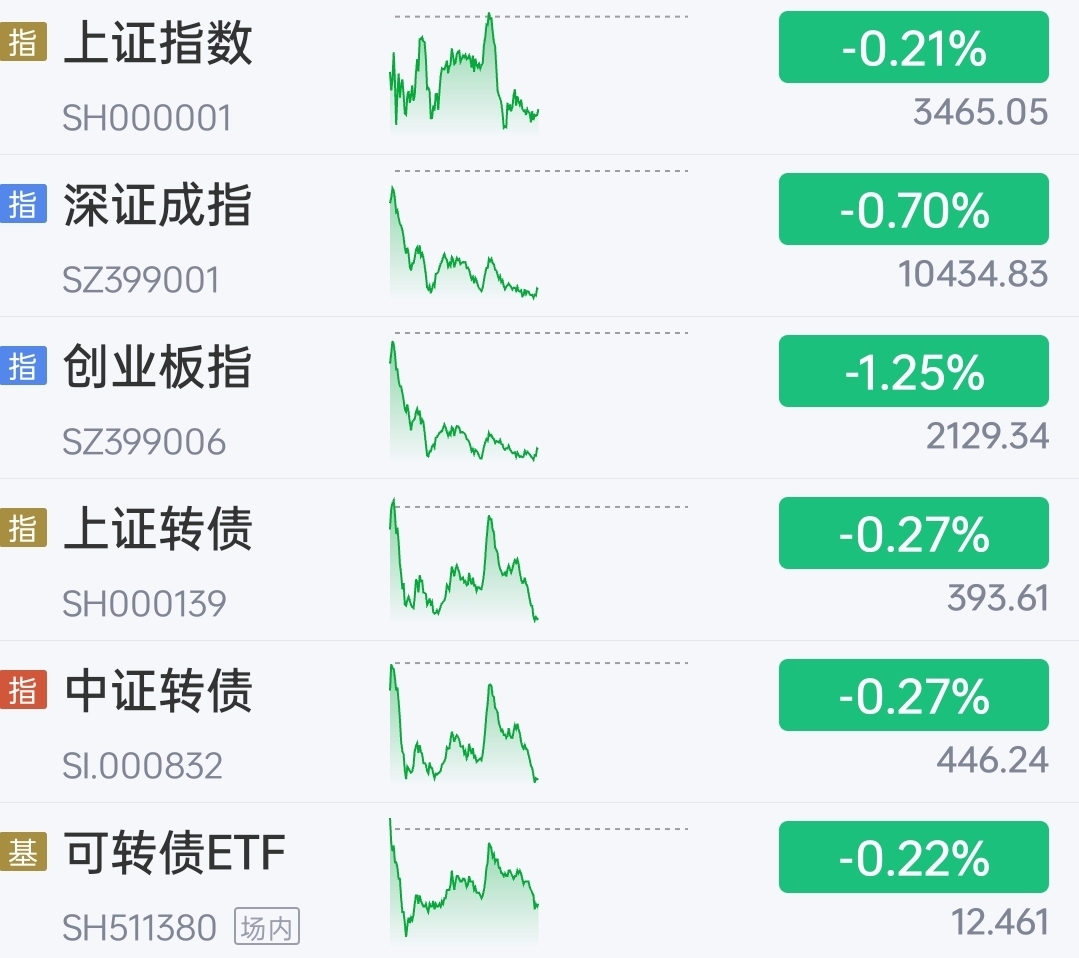Open the 中证转债 index row

(x=540, y=721)
